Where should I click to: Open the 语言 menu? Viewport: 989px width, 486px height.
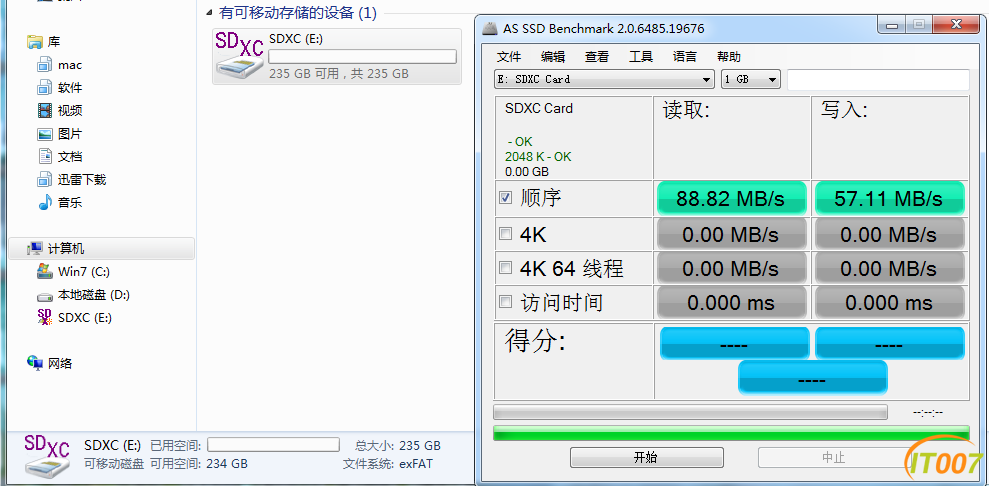point(685,57)
